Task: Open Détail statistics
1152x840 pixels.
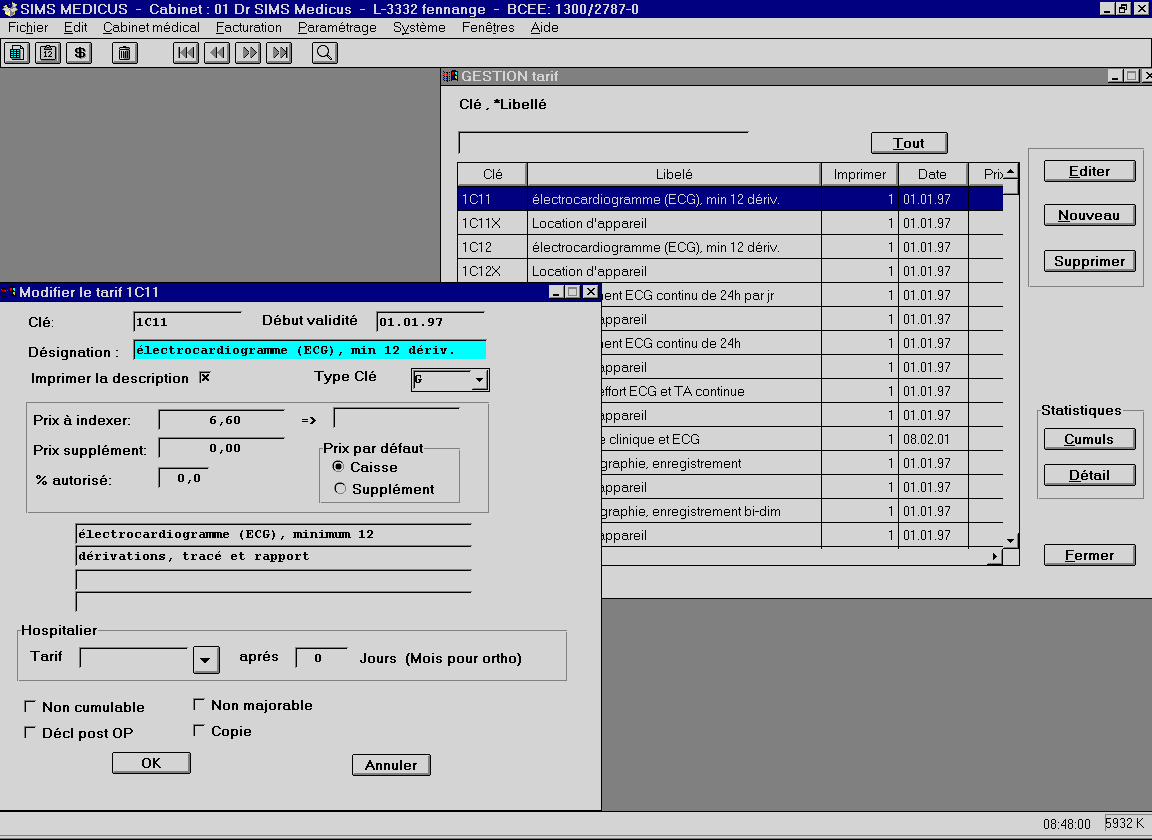Action: 1090,475
